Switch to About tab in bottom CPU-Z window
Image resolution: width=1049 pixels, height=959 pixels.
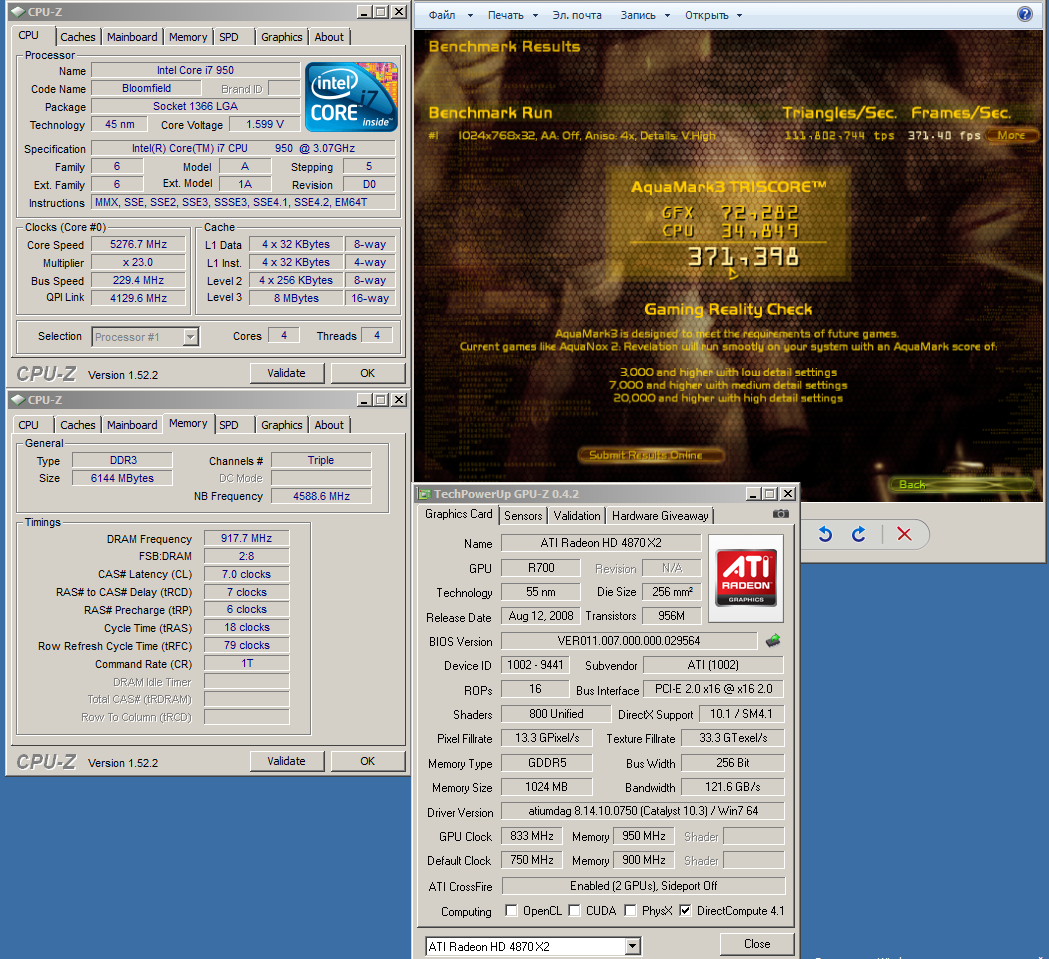point(329,425)
